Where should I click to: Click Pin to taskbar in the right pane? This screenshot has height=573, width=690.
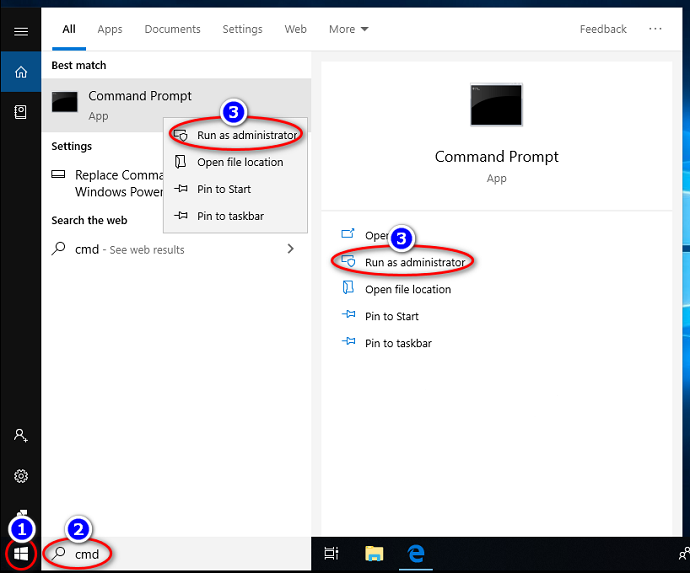click(398, 343)
